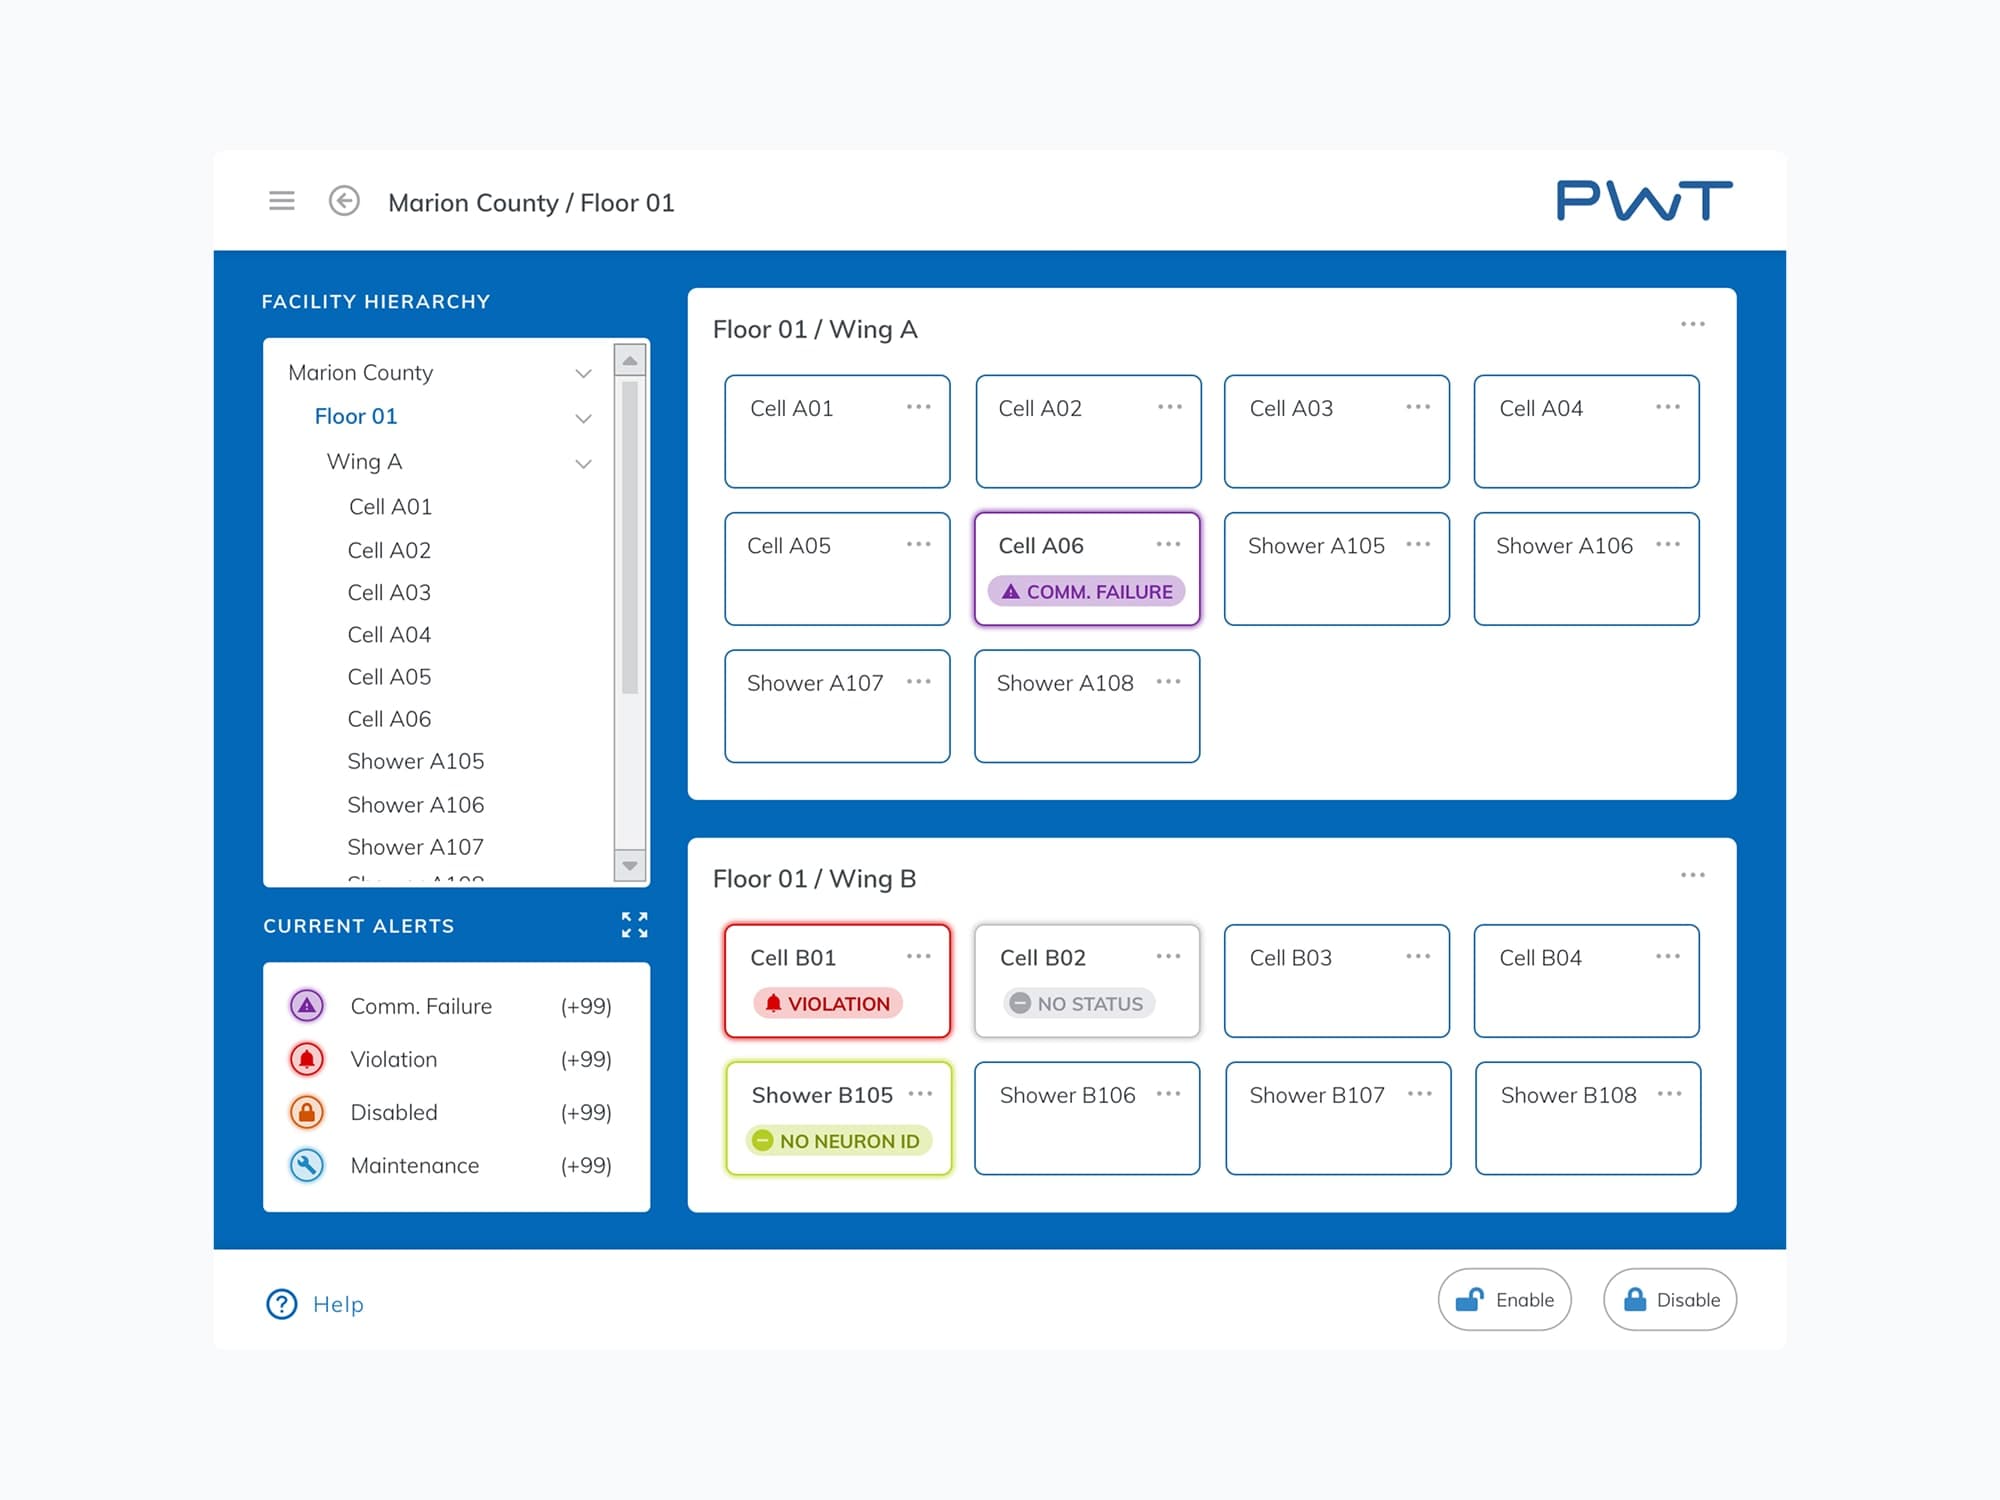Click the NO STATUS badge on Cell B02
This screenshot has height=1500, width=2000.
[x=1080, y=1003]
